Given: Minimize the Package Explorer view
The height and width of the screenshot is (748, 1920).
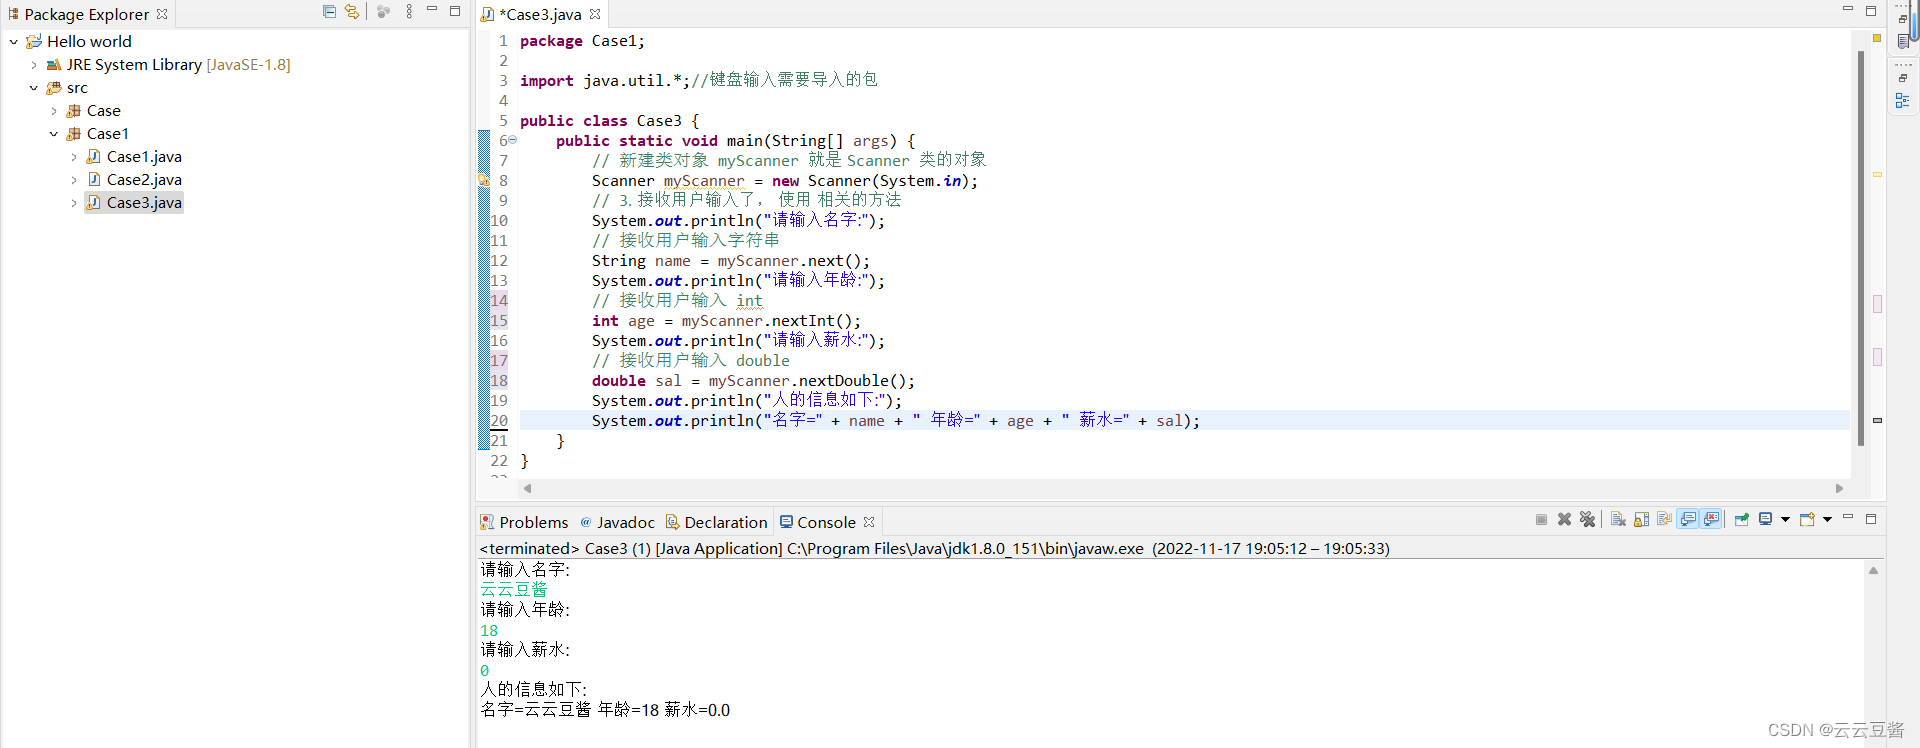Looking at the screenshot, I should pyautogui.click(x=432, y=11).
